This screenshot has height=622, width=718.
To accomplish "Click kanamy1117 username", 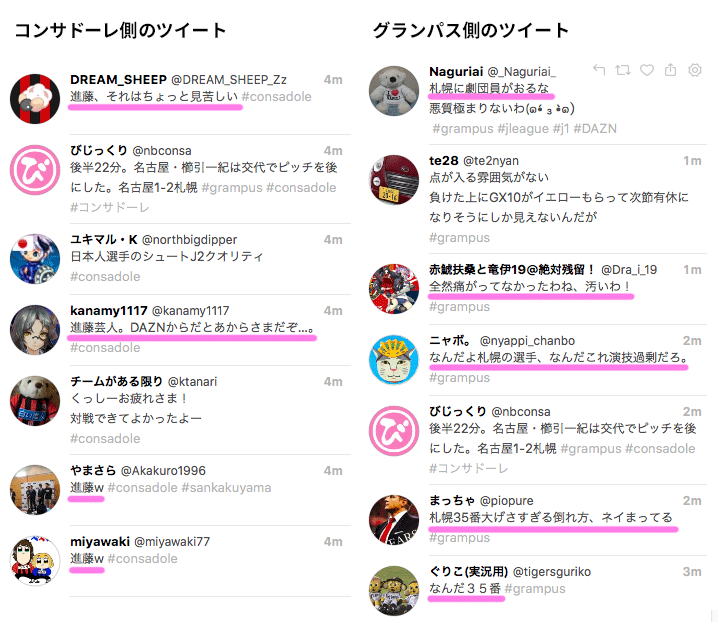I will (x=109, y=311).
